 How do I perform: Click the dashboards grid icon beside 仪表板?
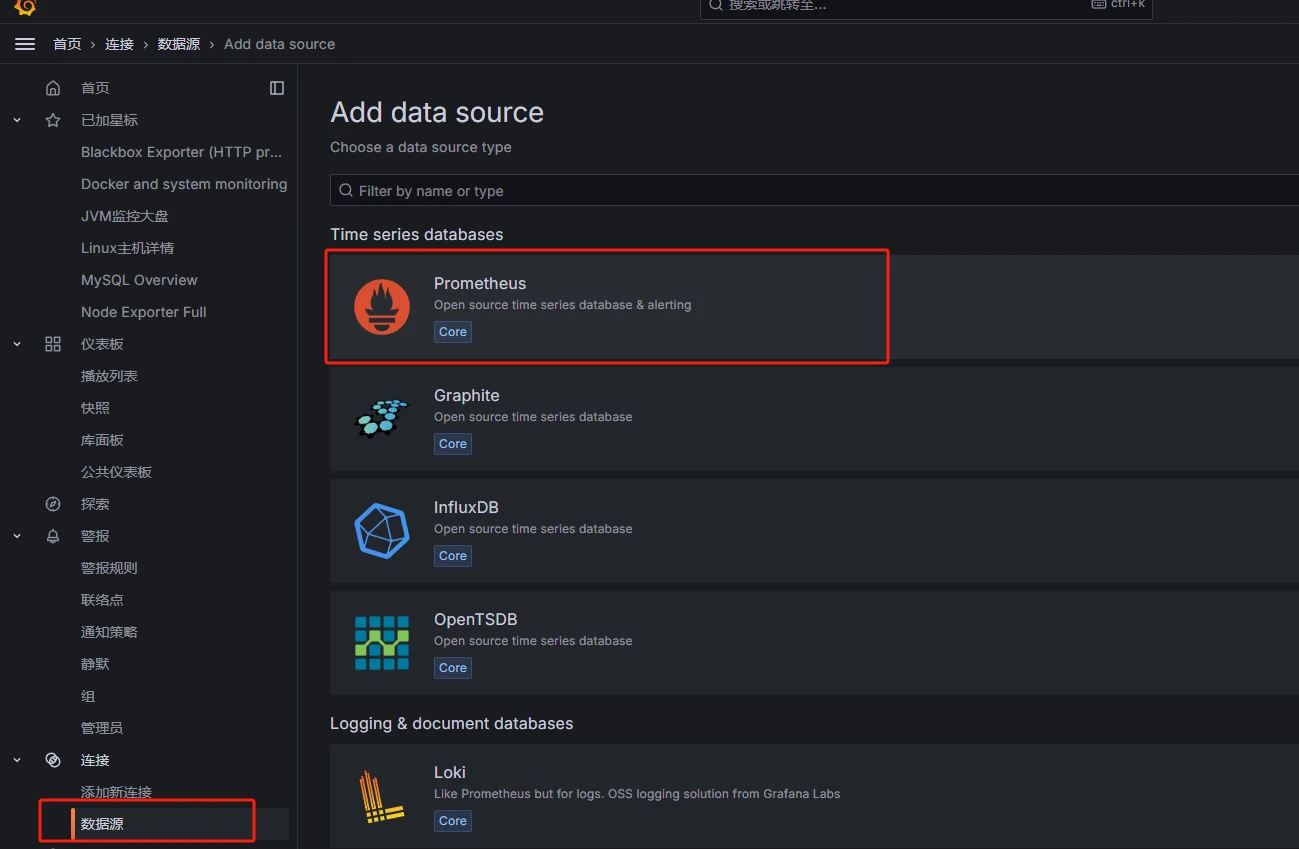point(53,344)
